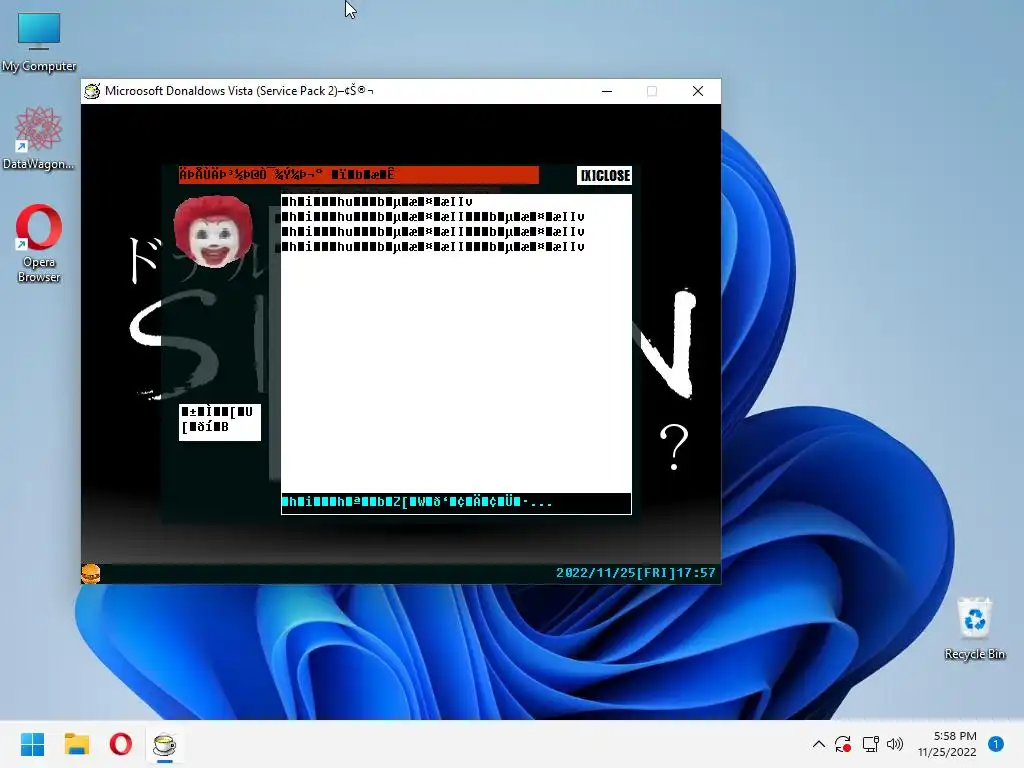Viewport: 1024px width, 768px height.
Task: Open network status tray icon
Action: click(x=870, y=744)
